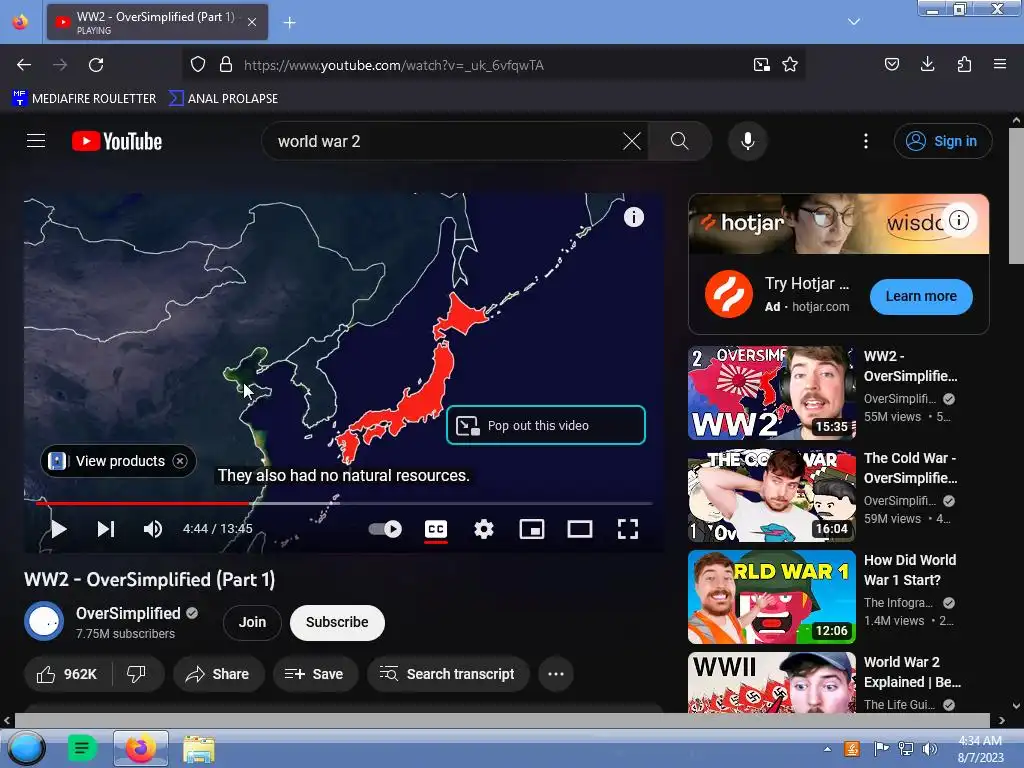Join the OverSimplified channel

pos(252,622)
